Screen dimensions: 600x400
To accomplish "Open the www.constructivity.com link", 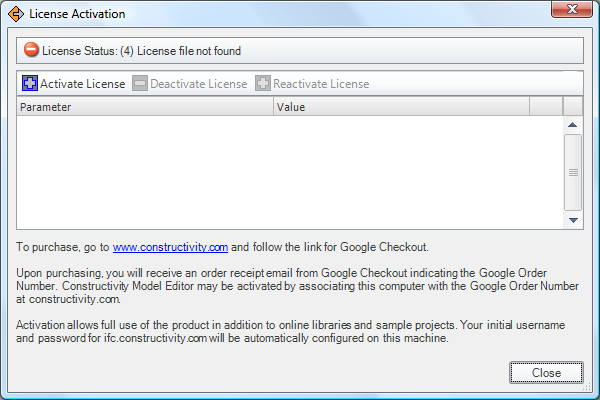I will [170, 247].
